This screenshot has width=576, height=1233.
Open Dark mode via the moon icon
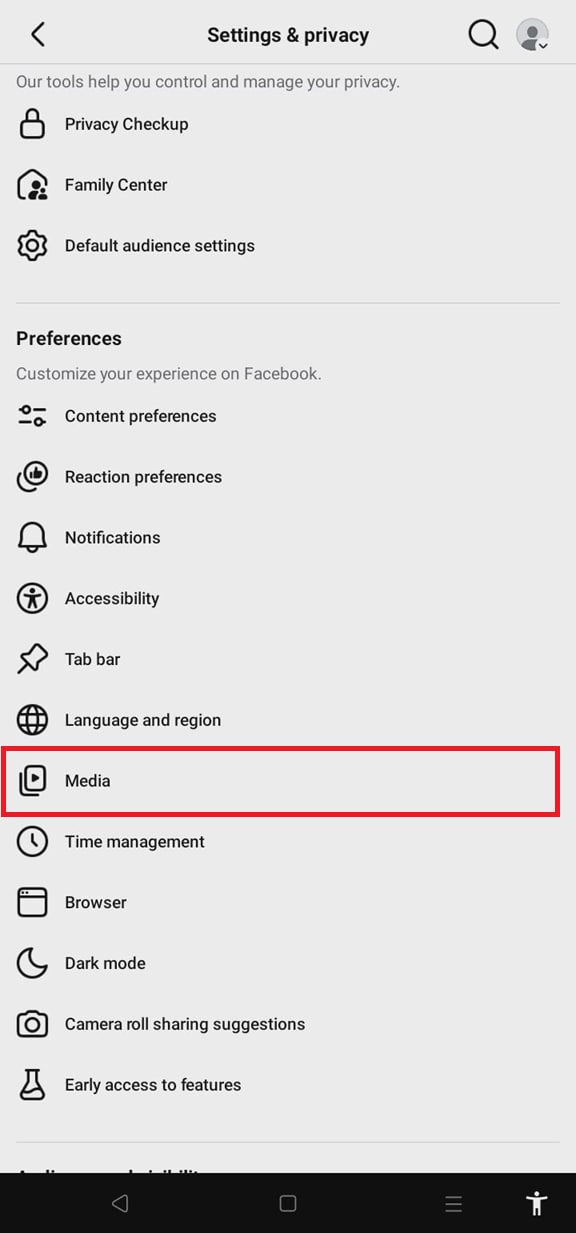pyautogui.click(x=33, y=962)
